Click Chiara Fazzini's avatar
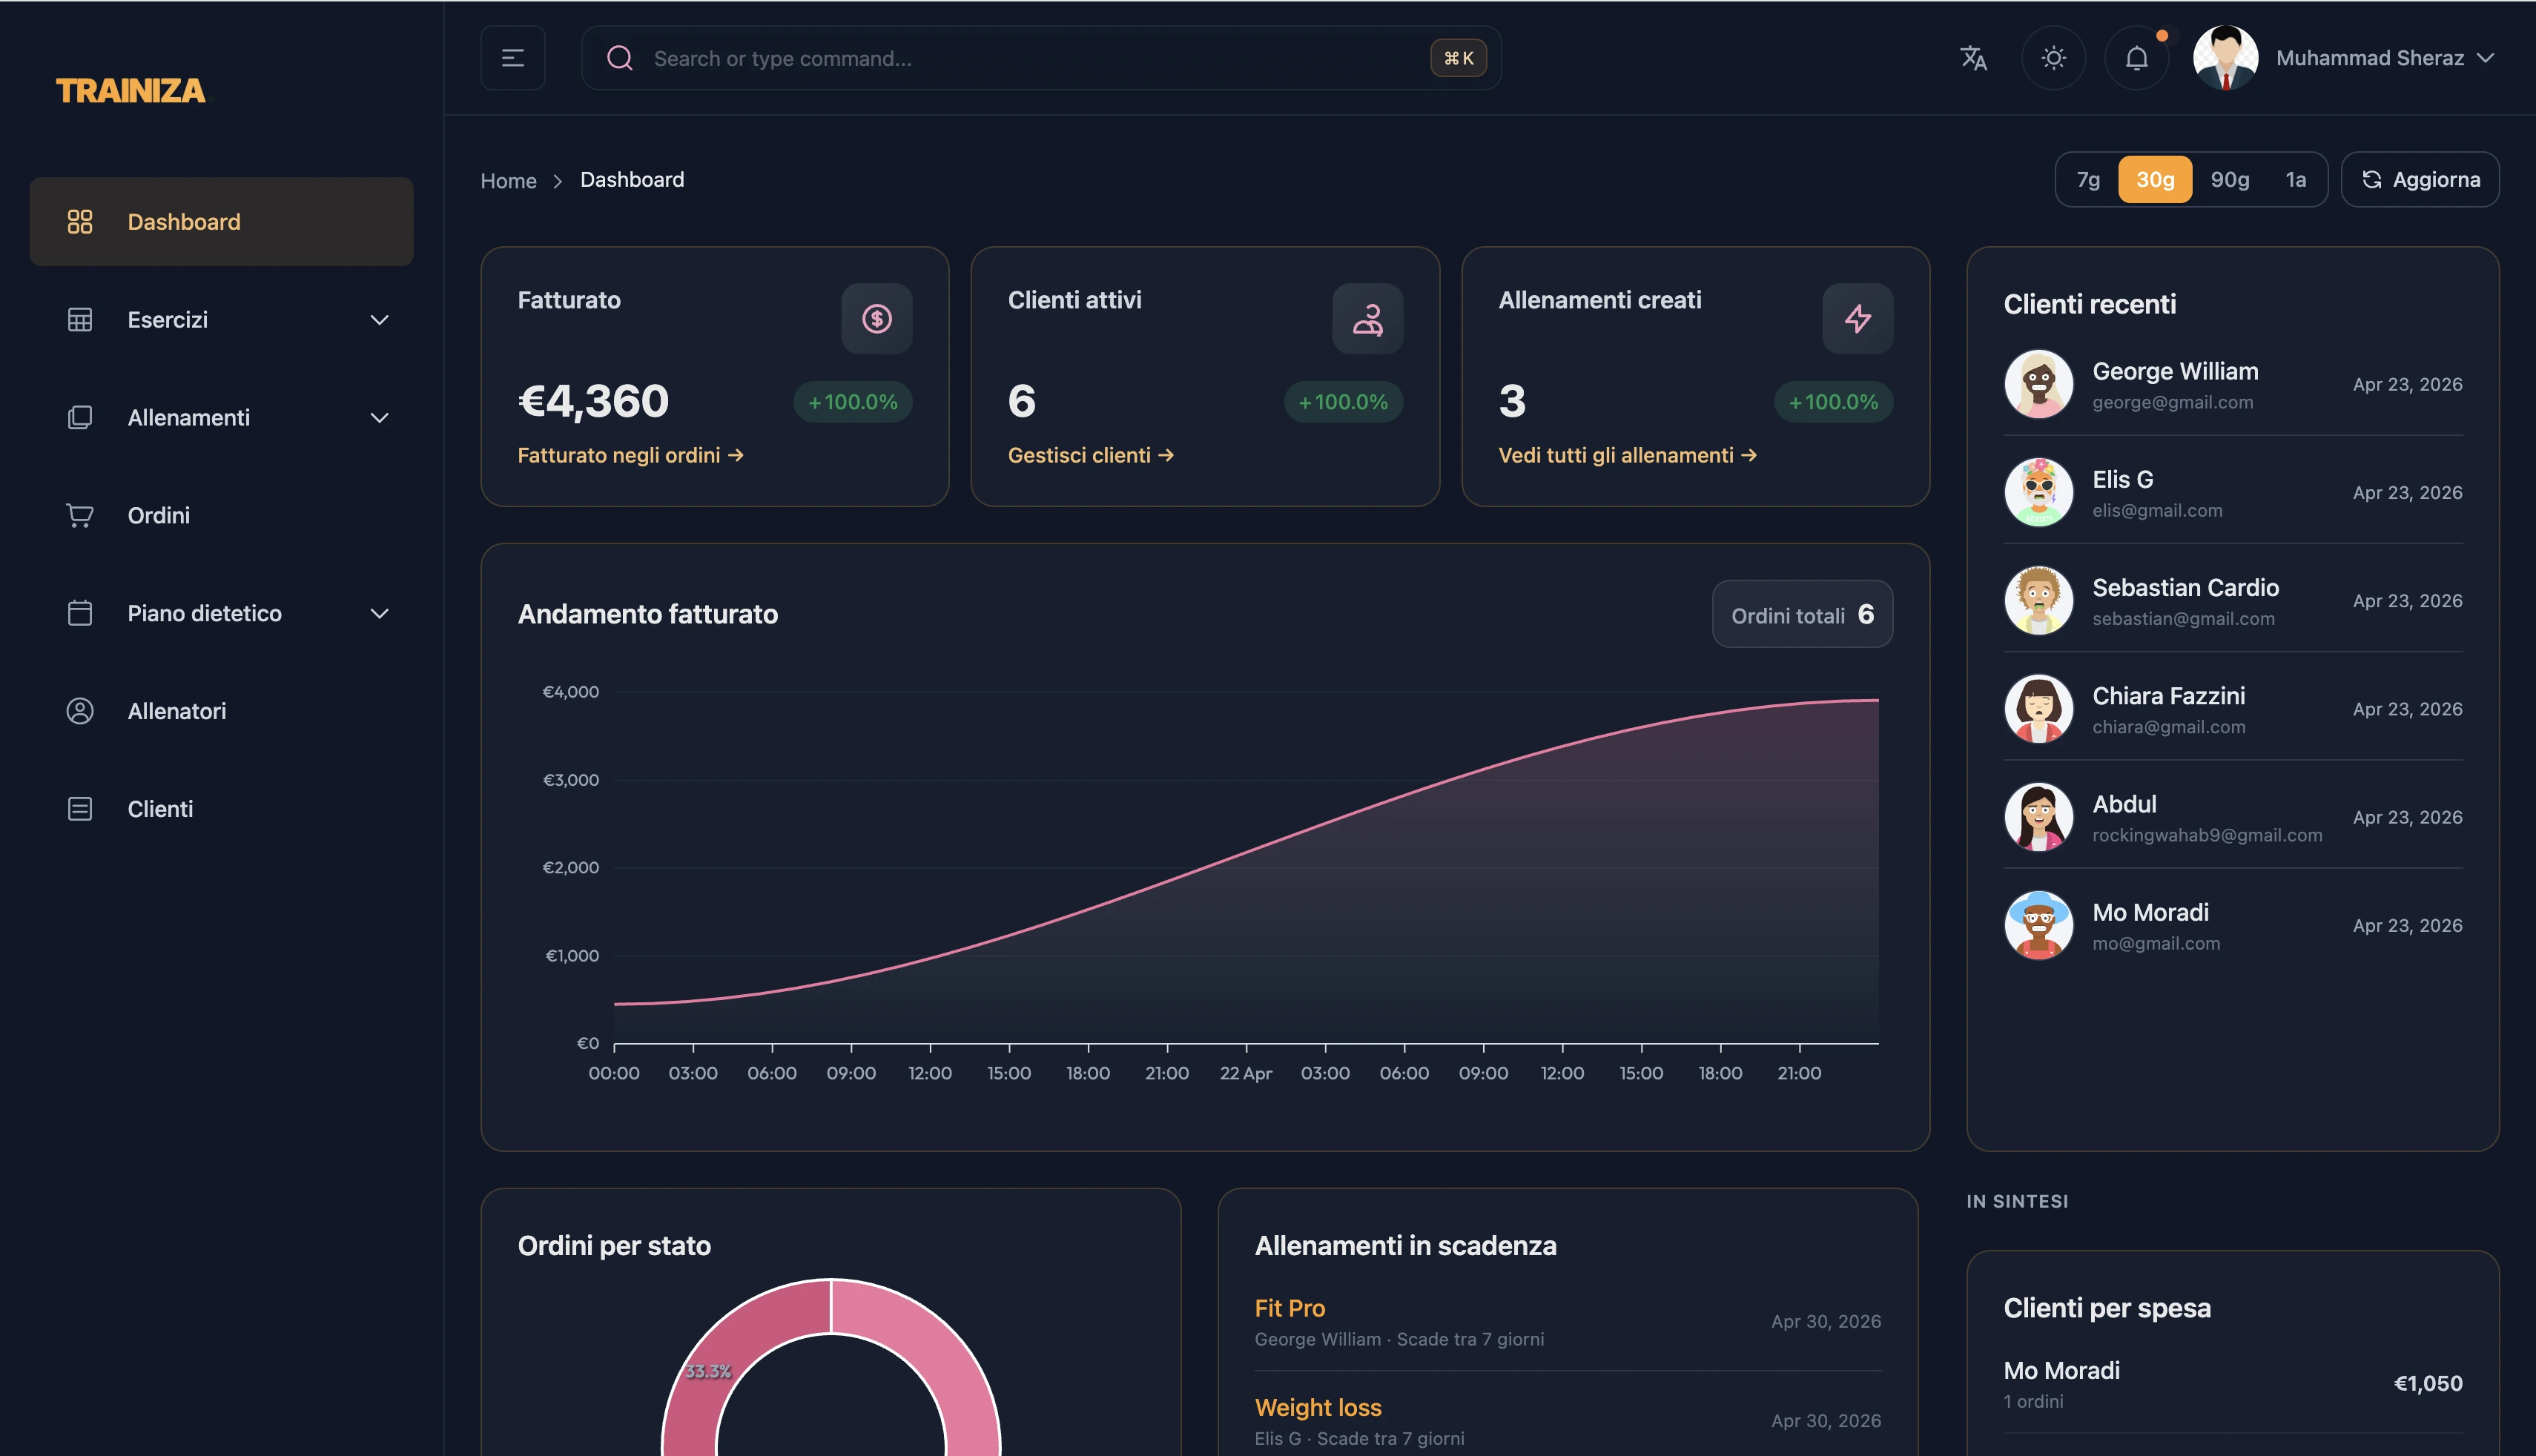 (2038, 708)
